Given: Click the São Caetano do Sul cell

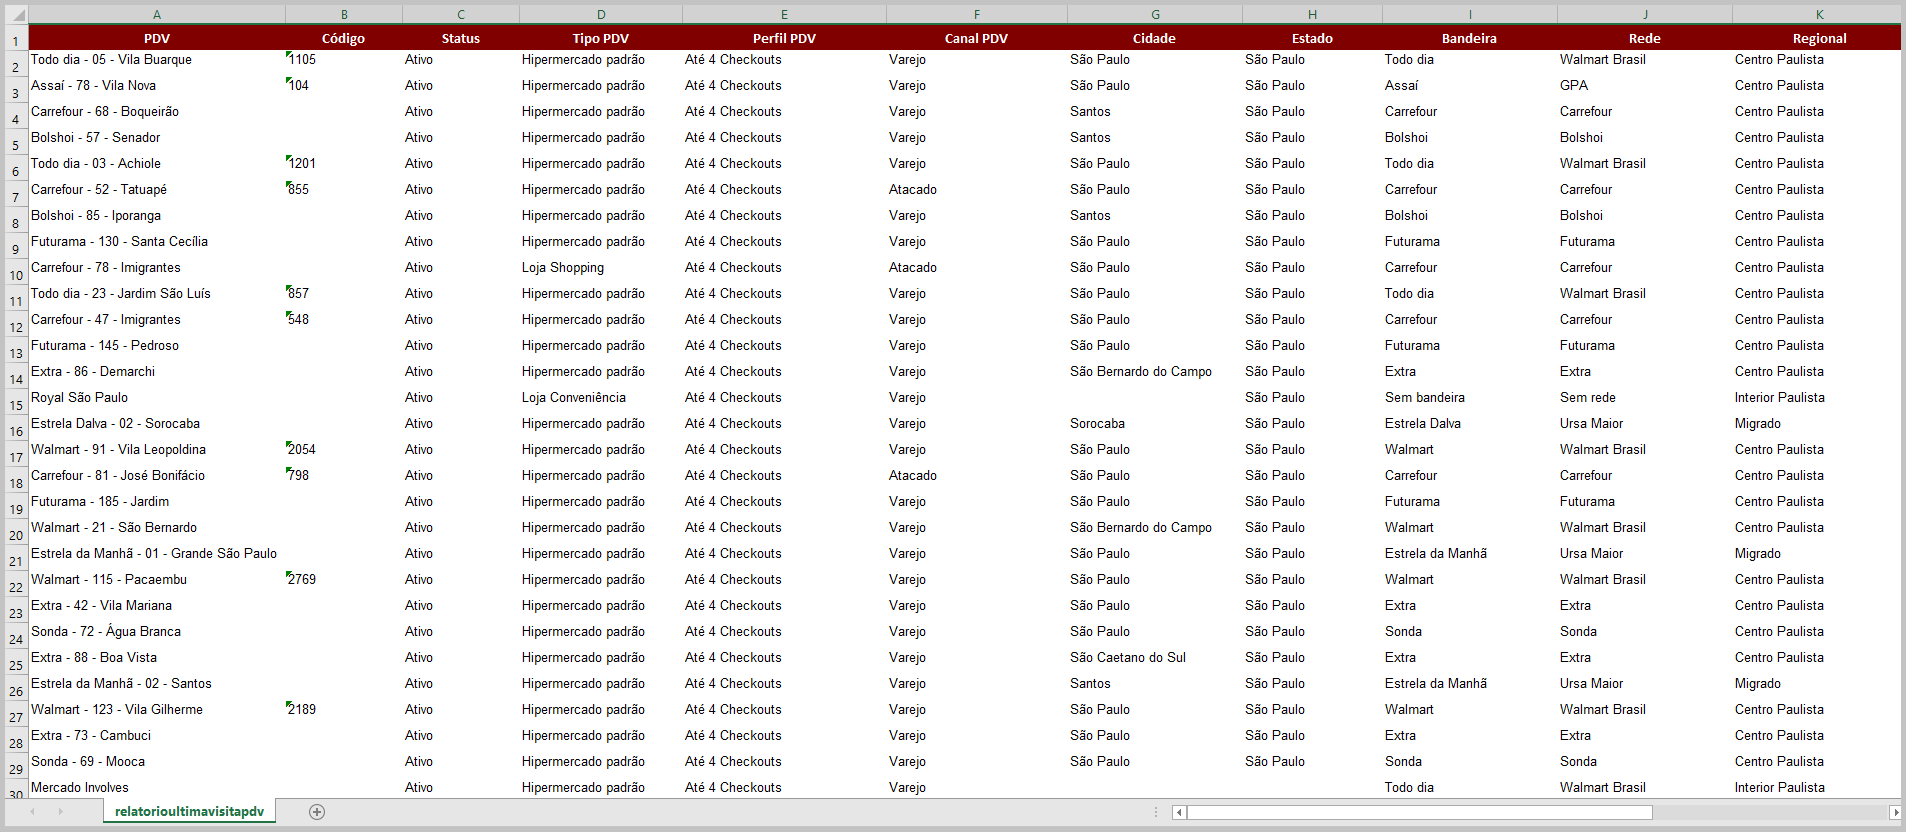Looking at the screenshot, I should 1127,657.
